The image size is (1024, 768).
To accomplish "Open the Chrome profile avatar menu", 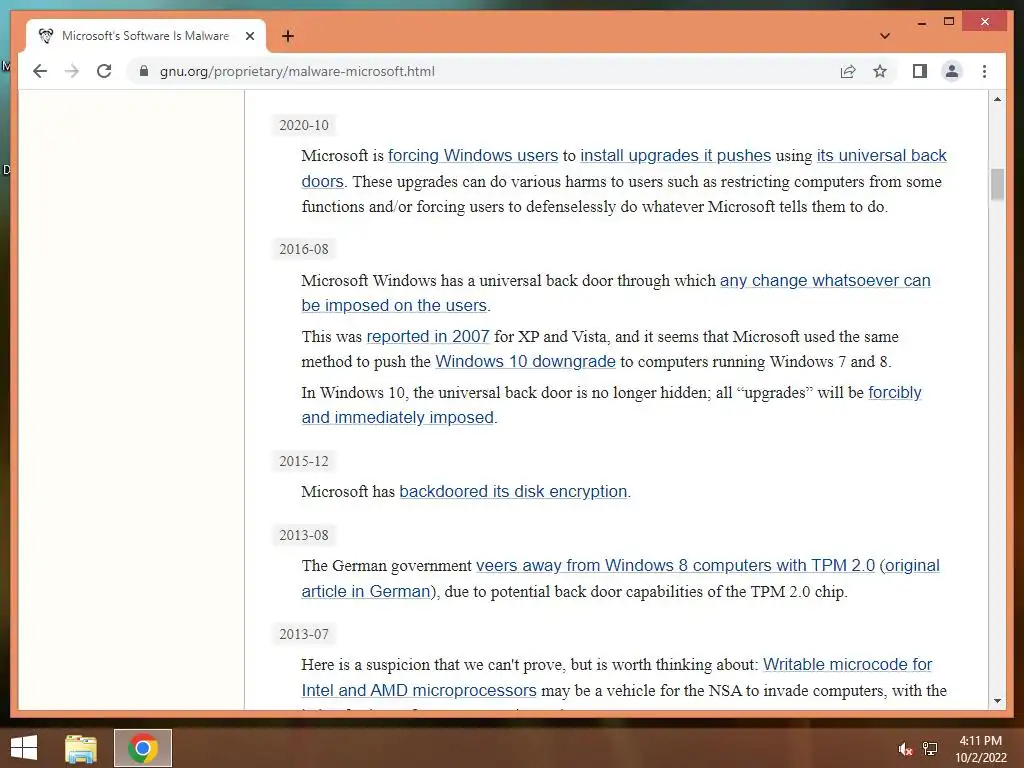I will 952,71.
